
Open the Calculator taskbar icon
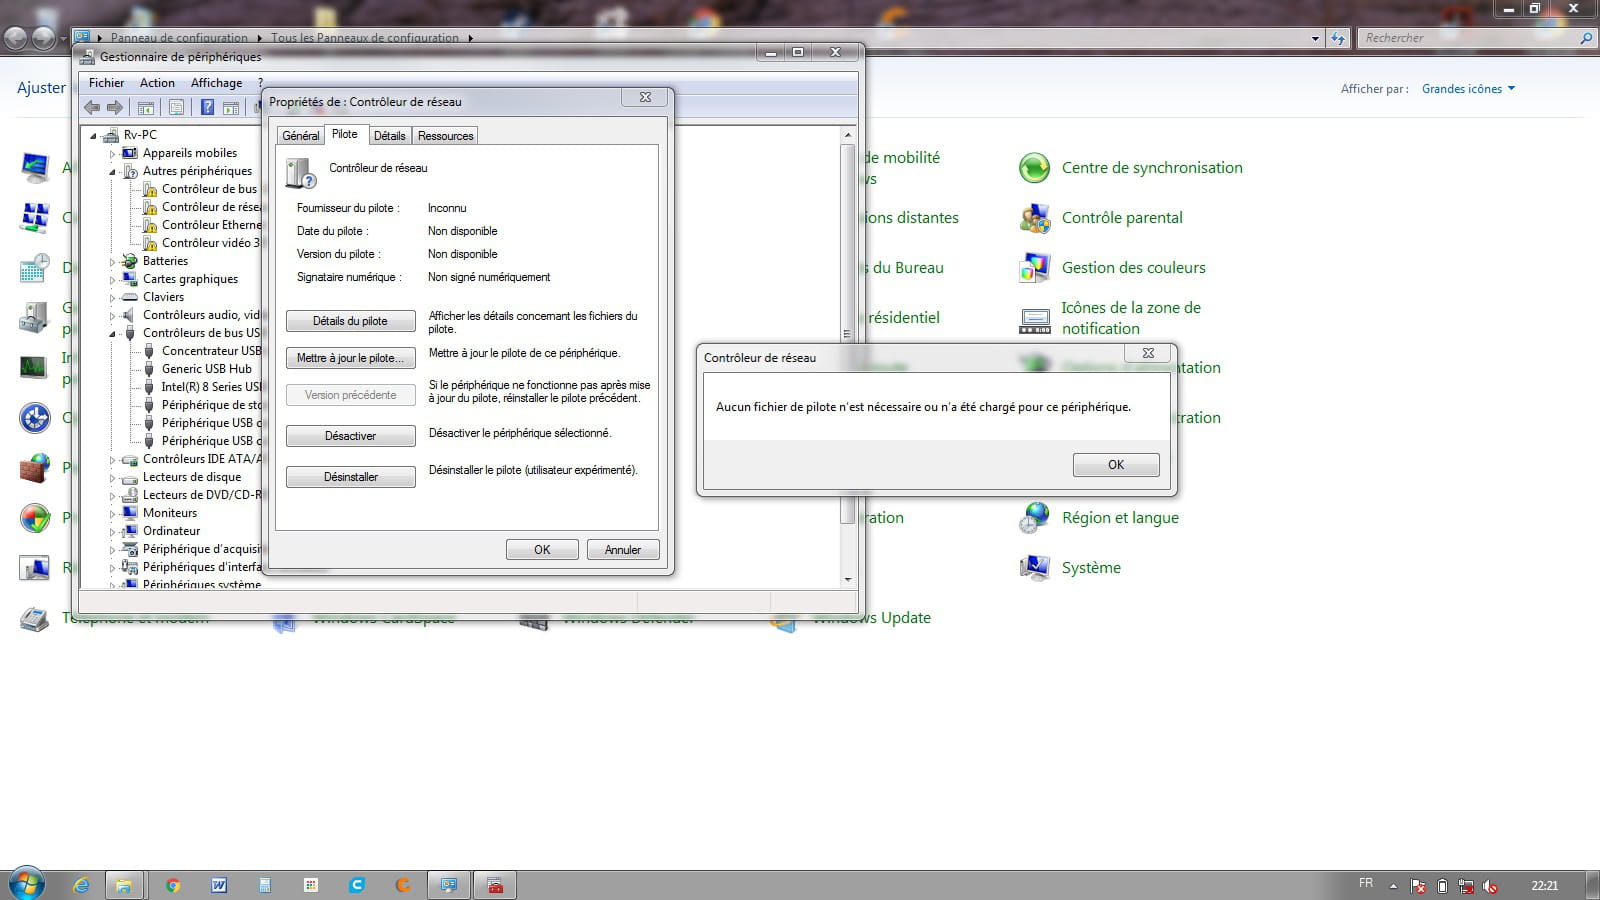pyautogui.click(x=265, y=885)
